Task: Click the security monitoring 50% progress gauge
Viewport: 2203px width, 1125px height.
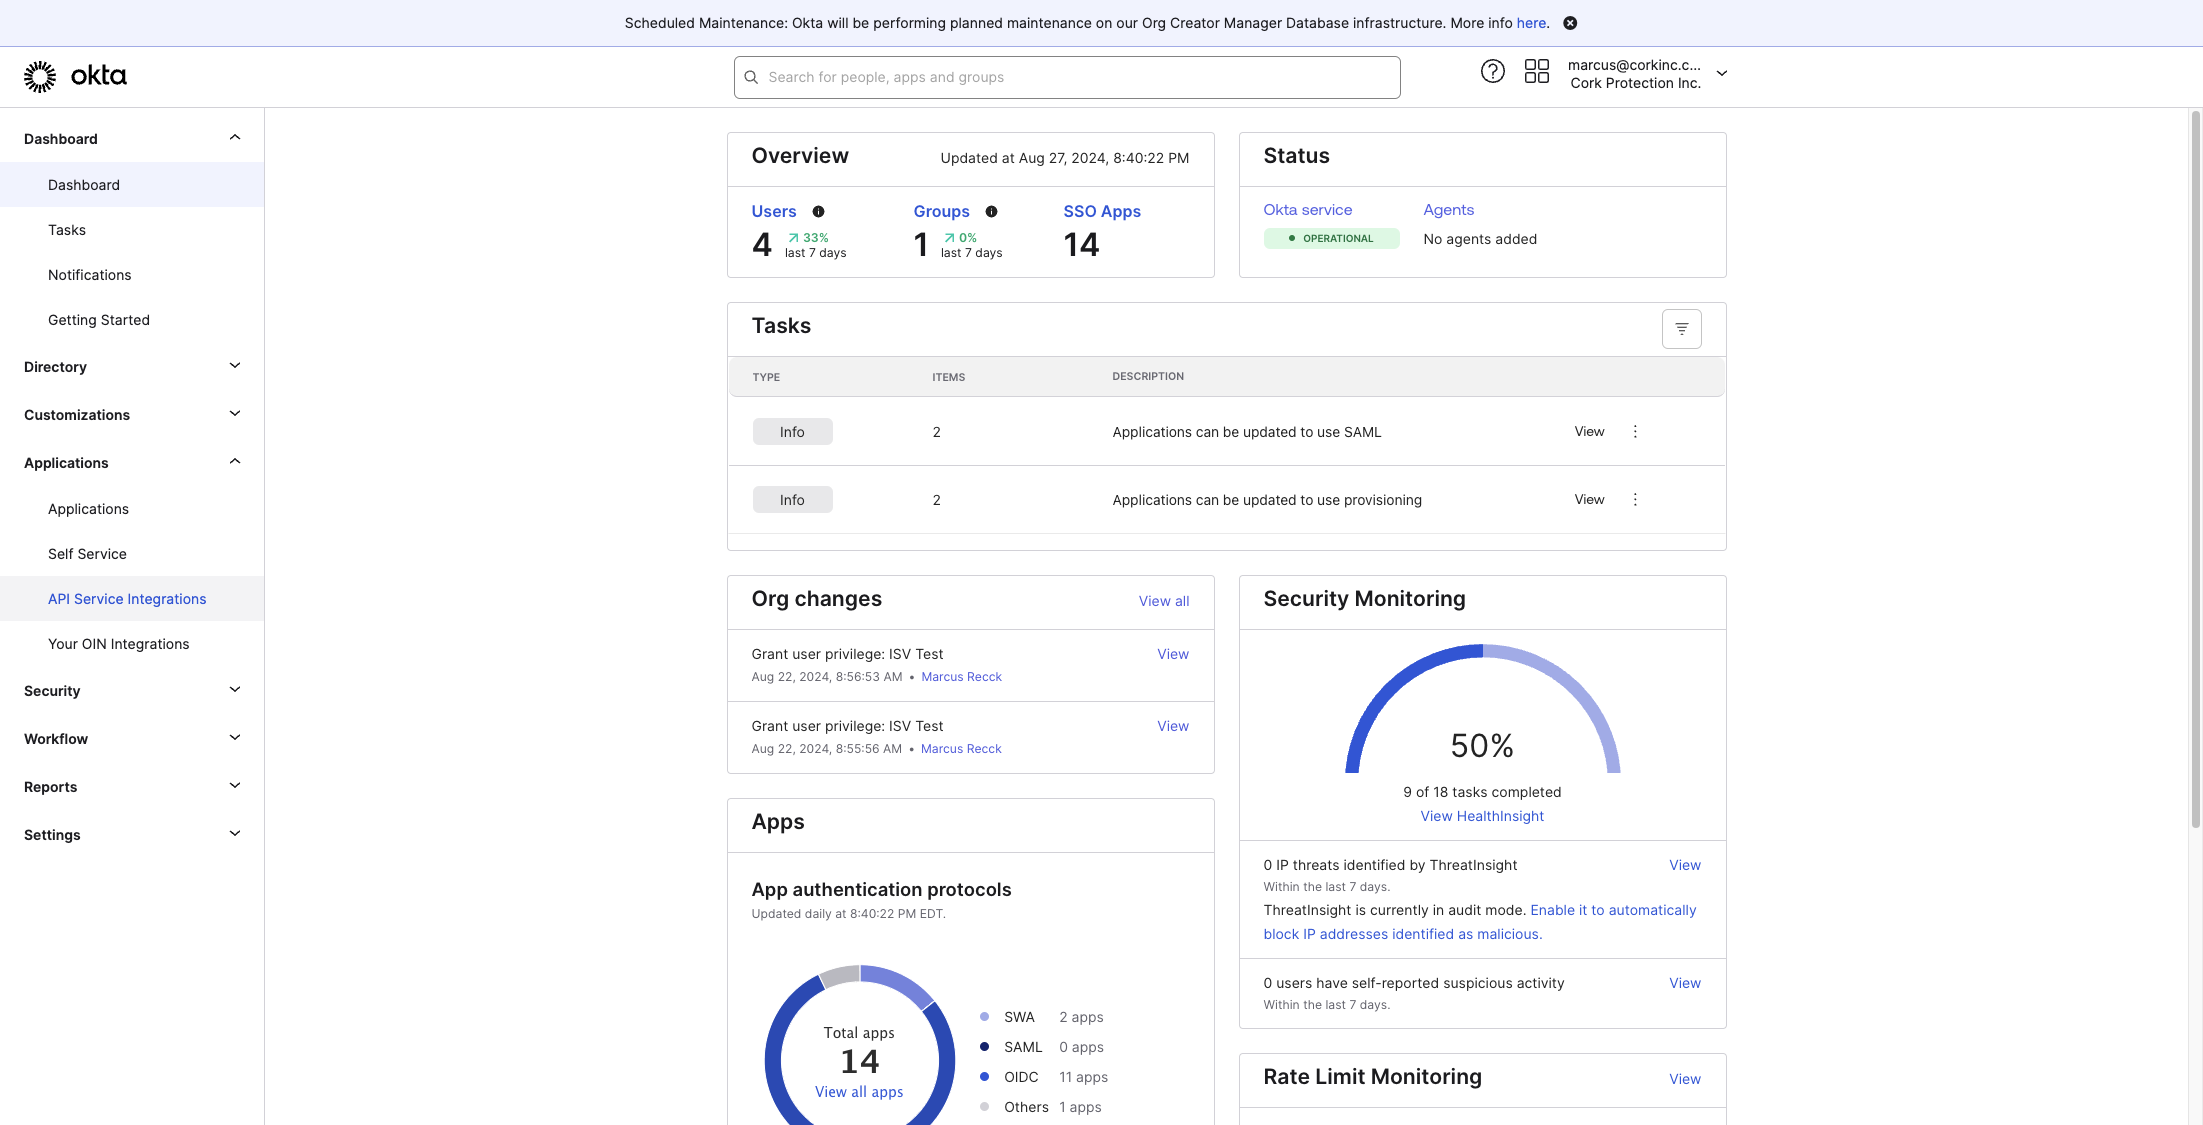Action: [1482, 709]
